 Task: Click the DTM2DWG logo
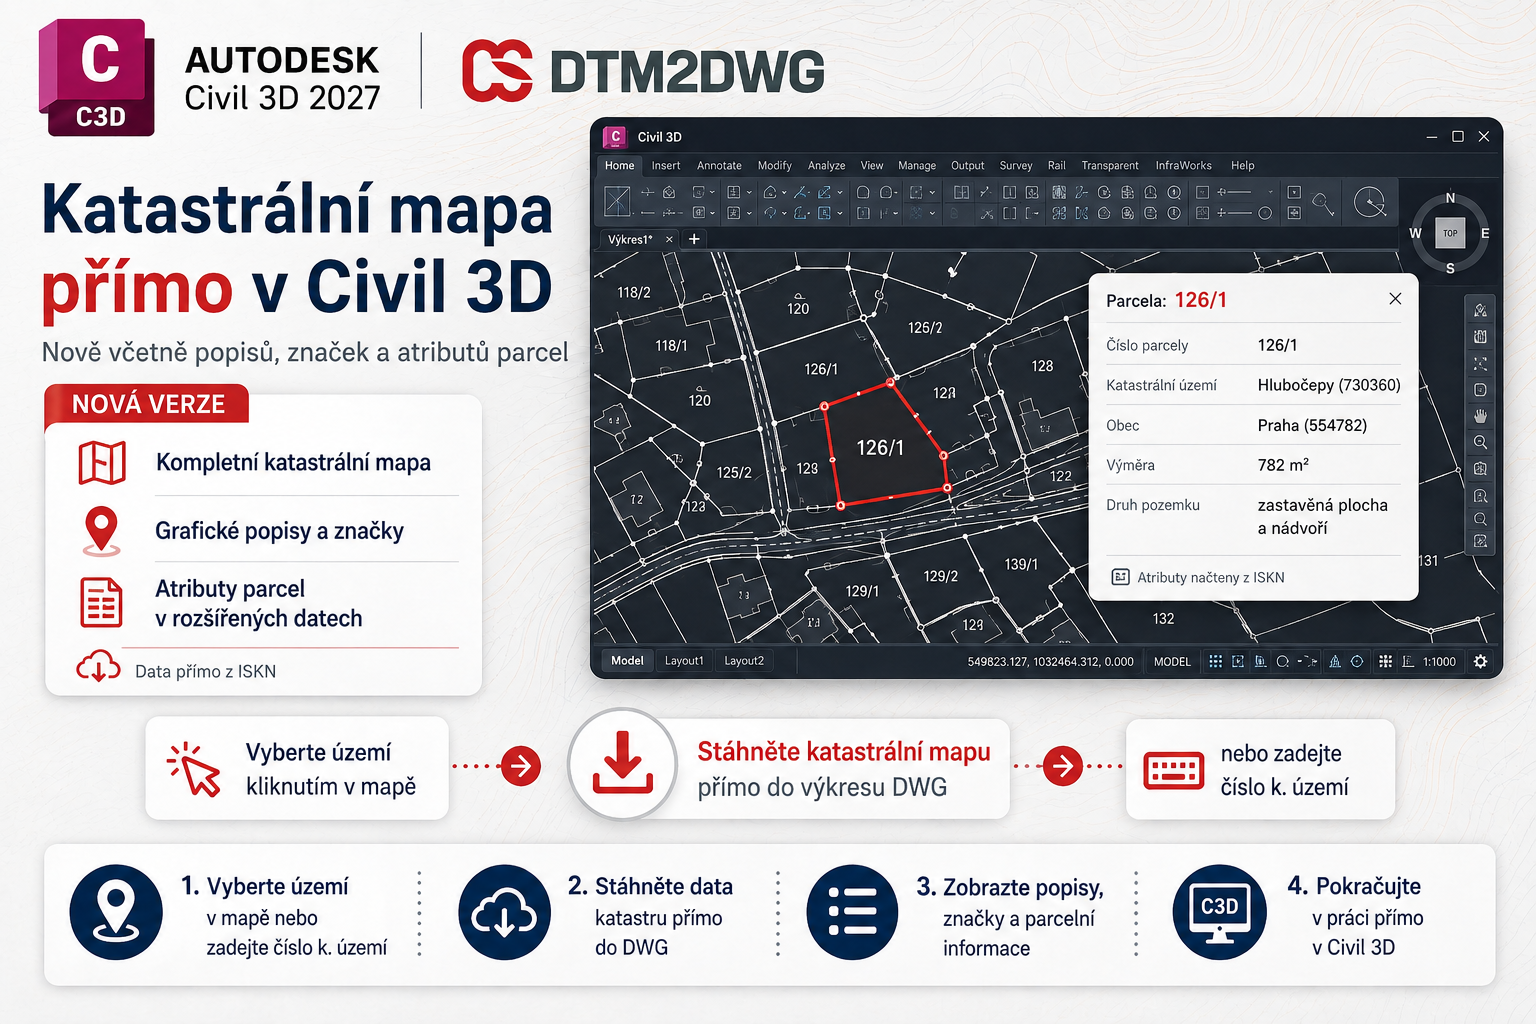point(644,72)
